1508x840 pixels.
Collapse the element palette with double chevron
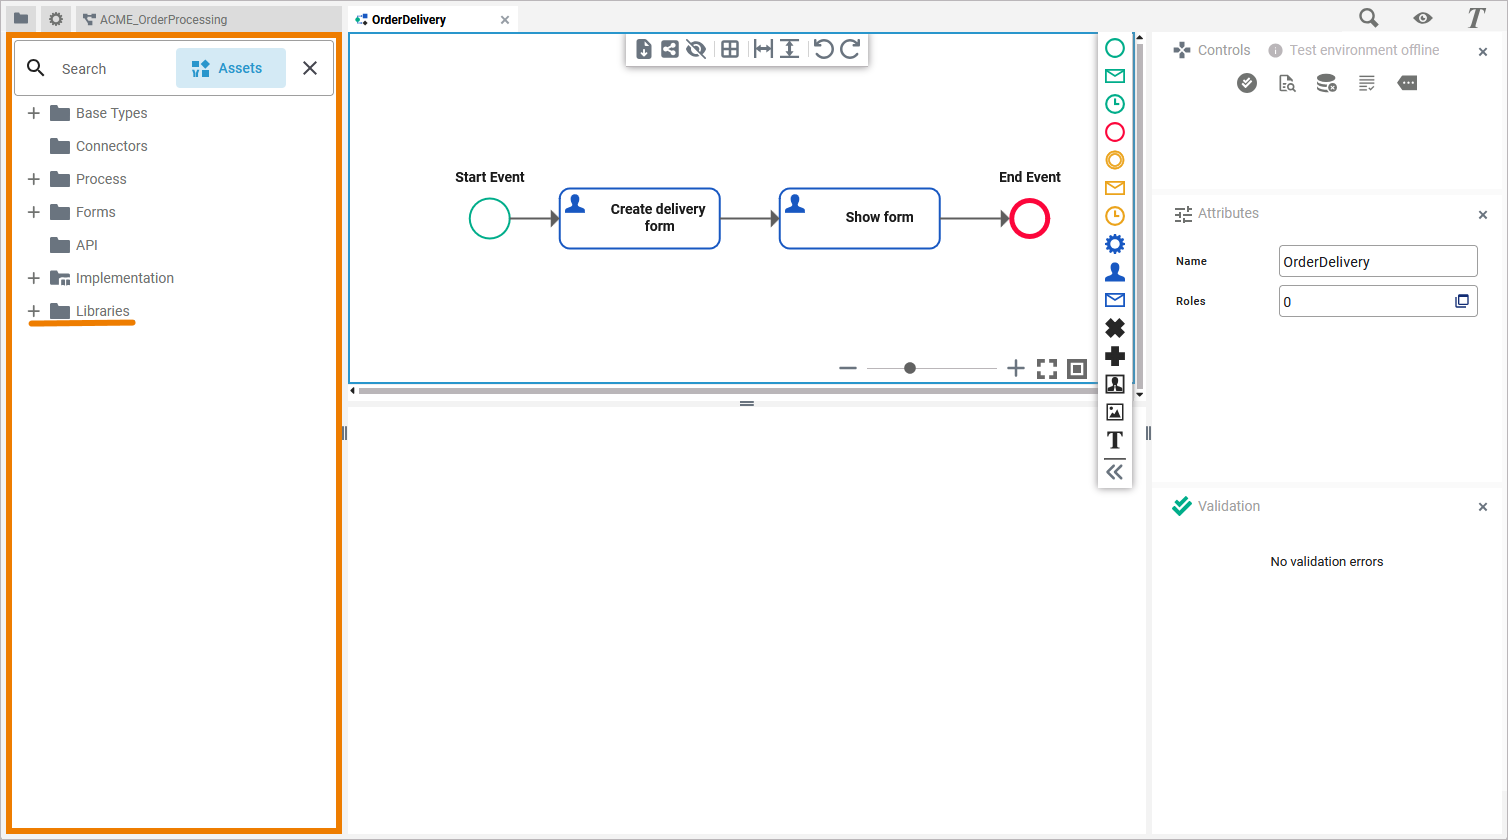tap(1114, 473)
